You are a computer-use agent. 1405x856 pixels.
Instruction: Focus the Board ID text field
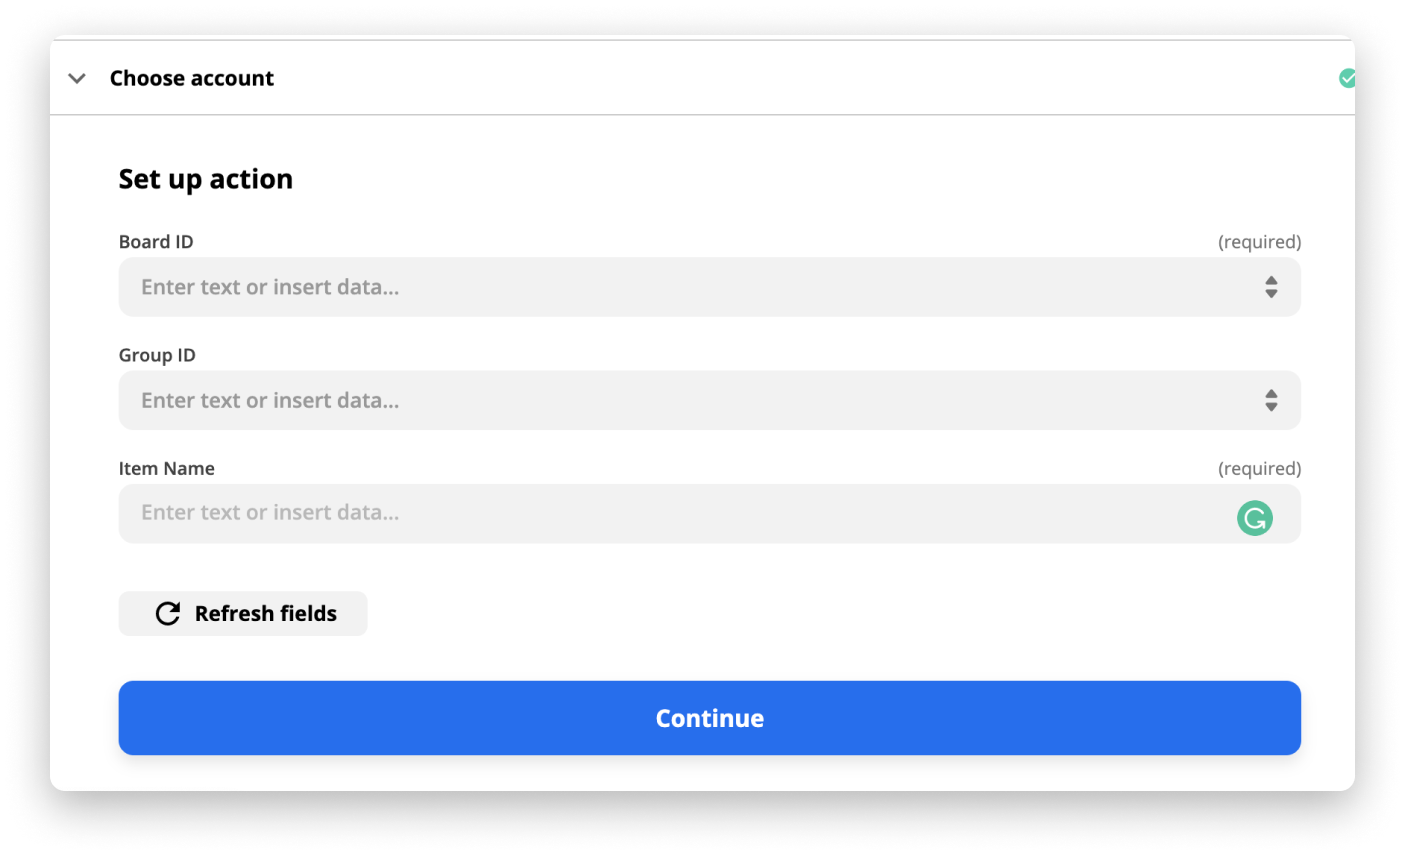tap(709, 287)
